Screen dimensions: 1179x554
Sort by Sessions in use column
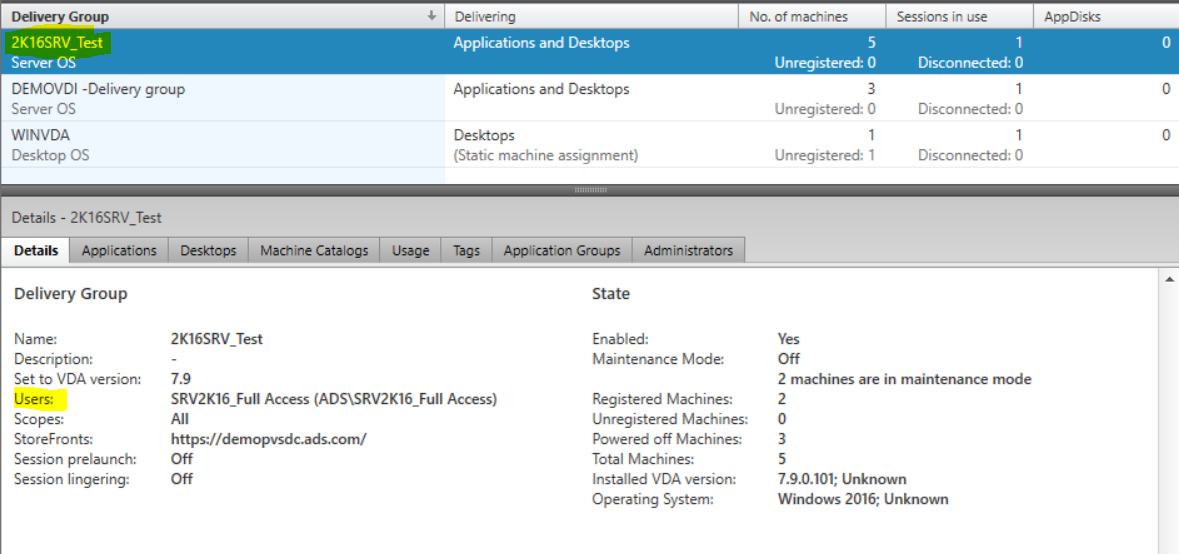pos(959,16)
